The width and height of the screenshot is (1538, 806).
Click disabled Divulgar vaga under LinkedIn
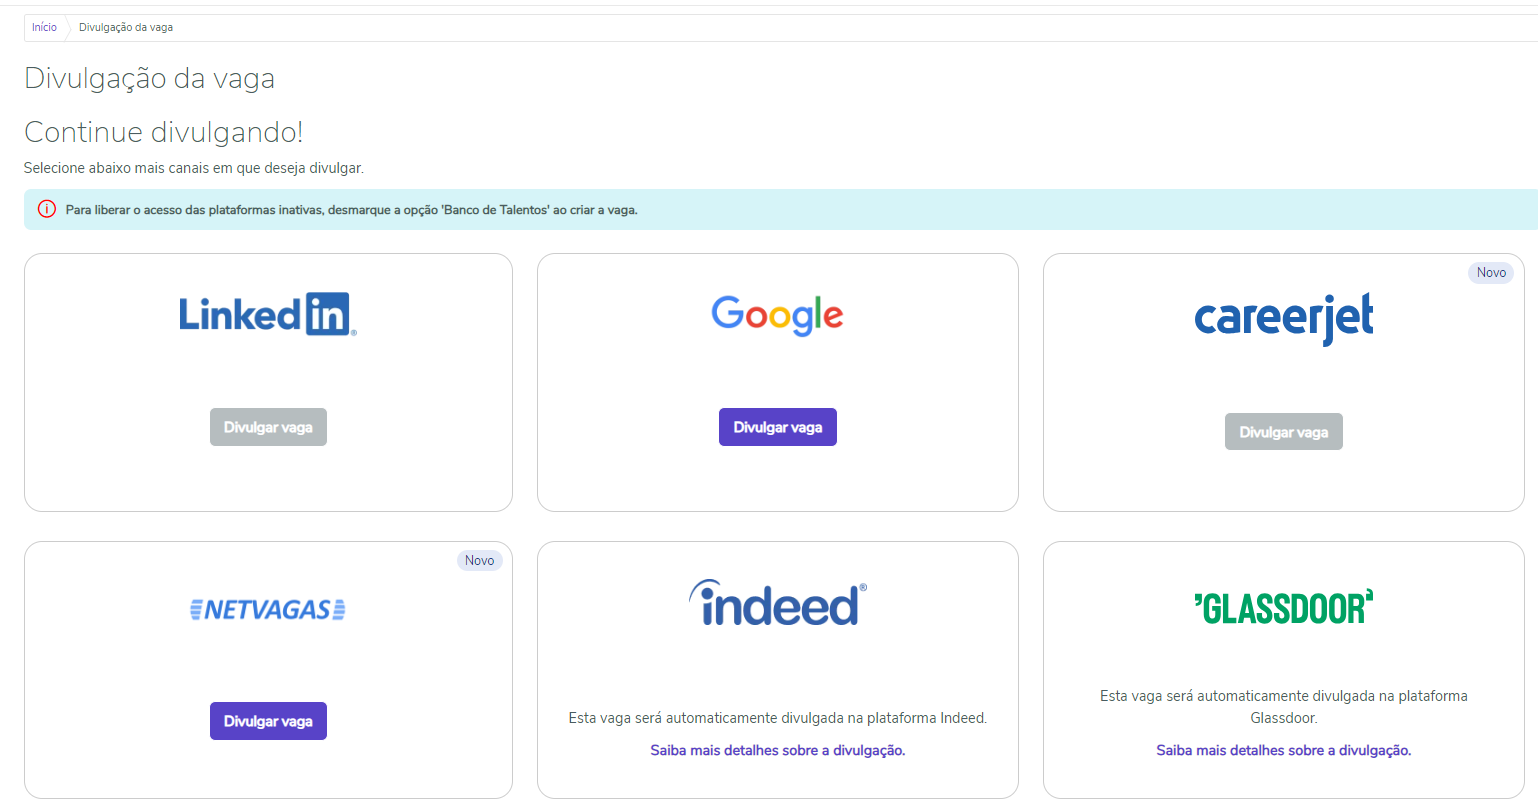[x=268, y=427]
